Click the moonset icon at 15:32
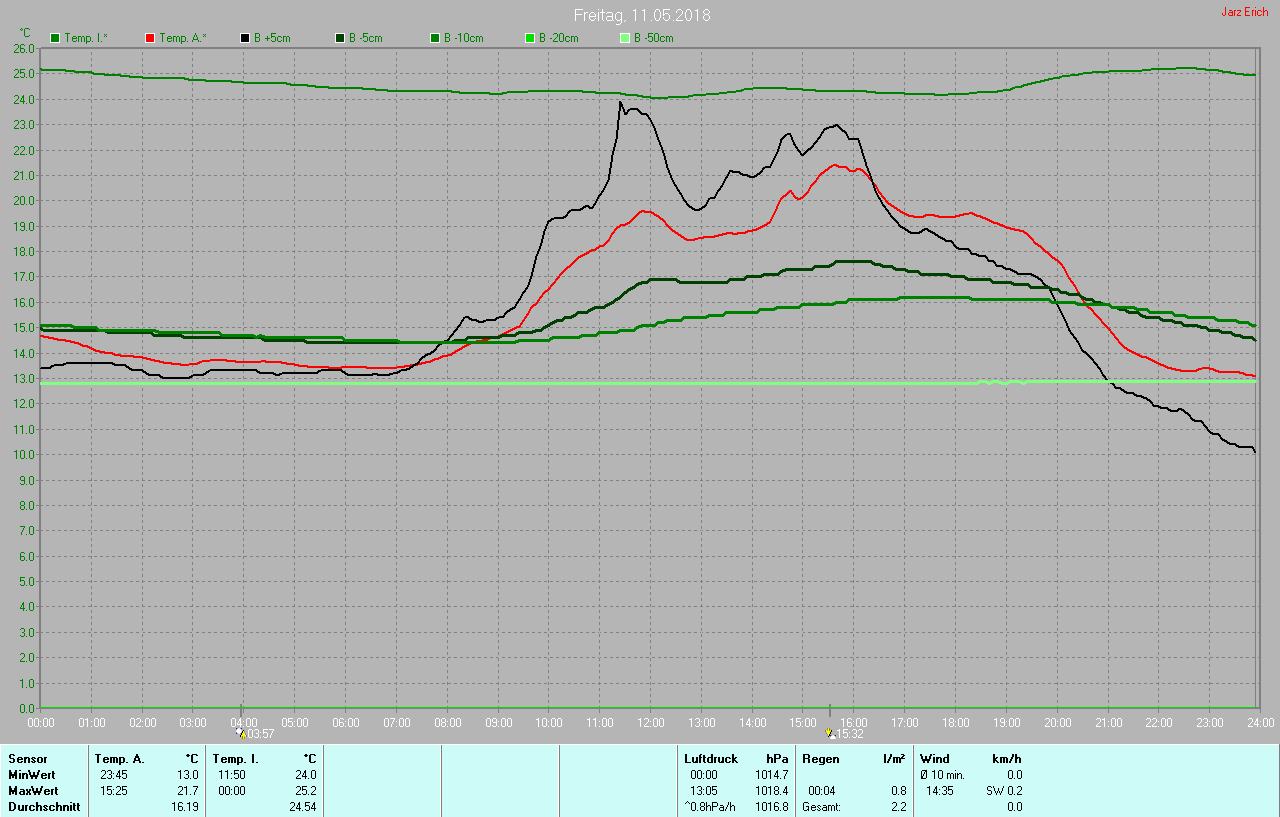 click(x=829, y=733)
